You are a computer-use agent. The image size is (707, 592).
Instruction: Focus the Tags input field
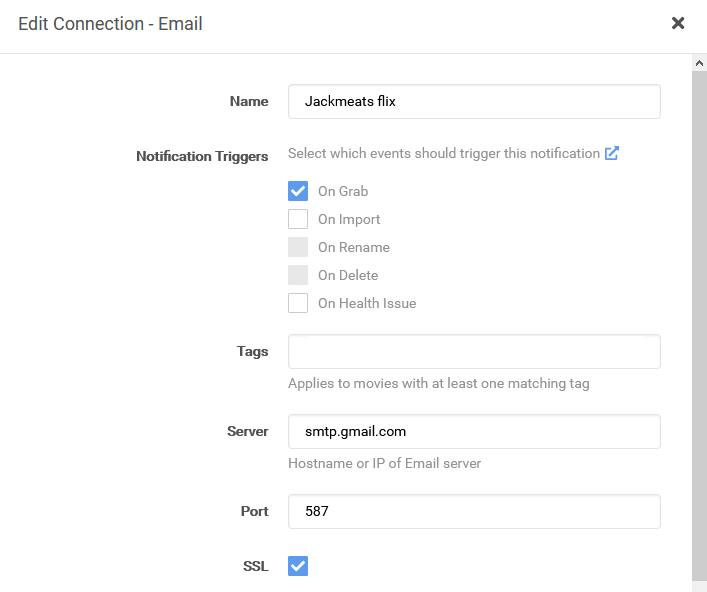coord(474,351)
